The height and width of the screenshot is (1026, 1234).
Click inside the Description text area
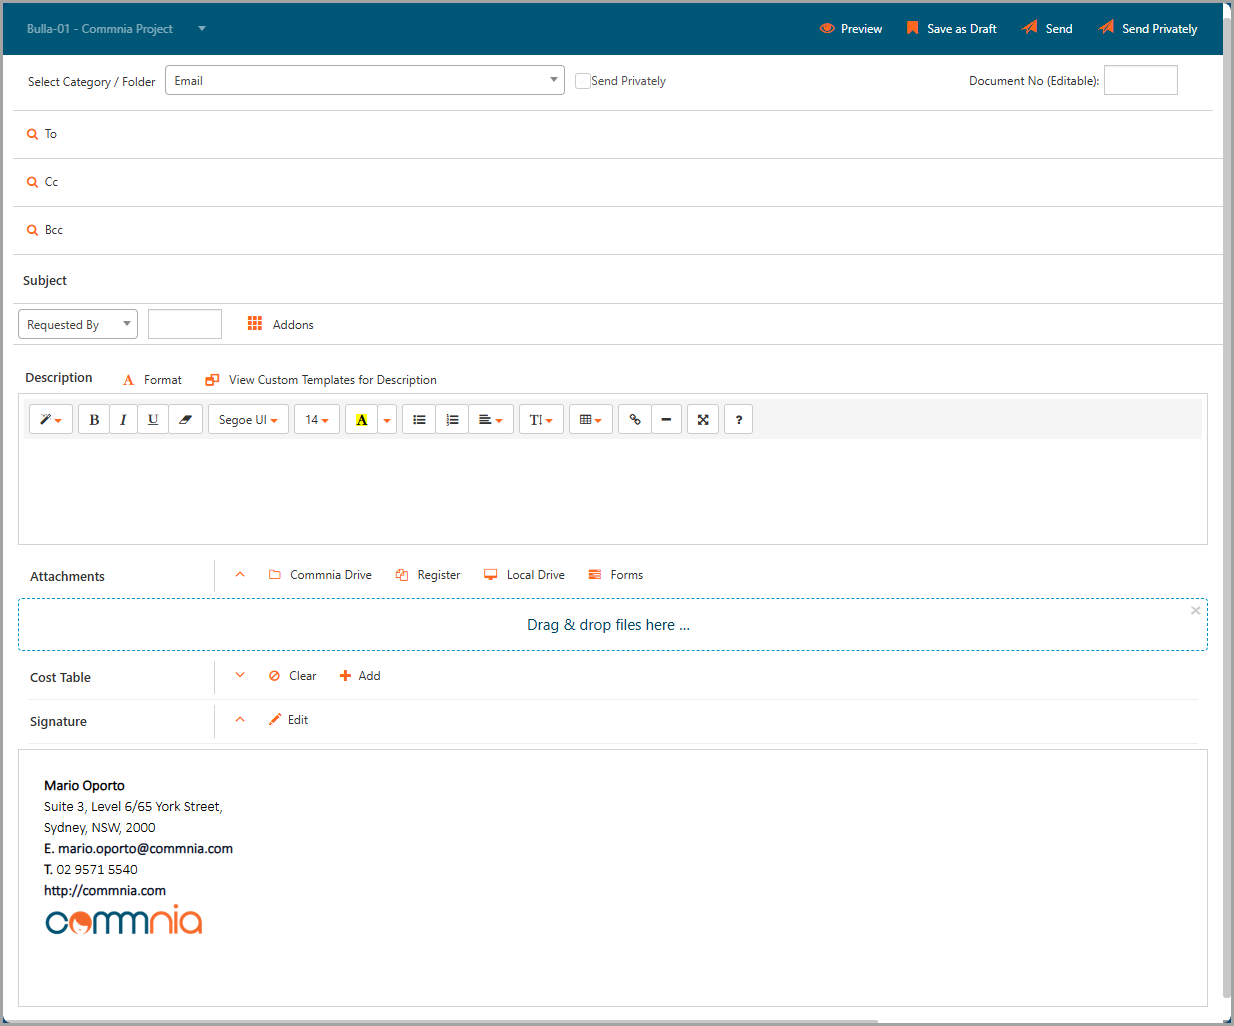(612, 491)
